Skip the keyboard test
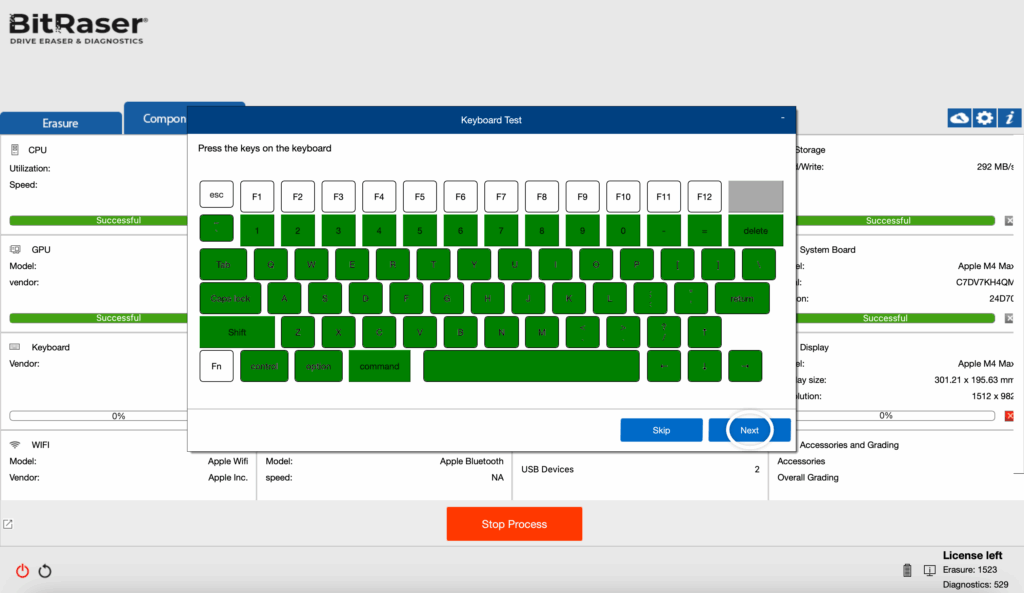The width and height of the screenshot is (1024, 593). (x=661, y=430)
